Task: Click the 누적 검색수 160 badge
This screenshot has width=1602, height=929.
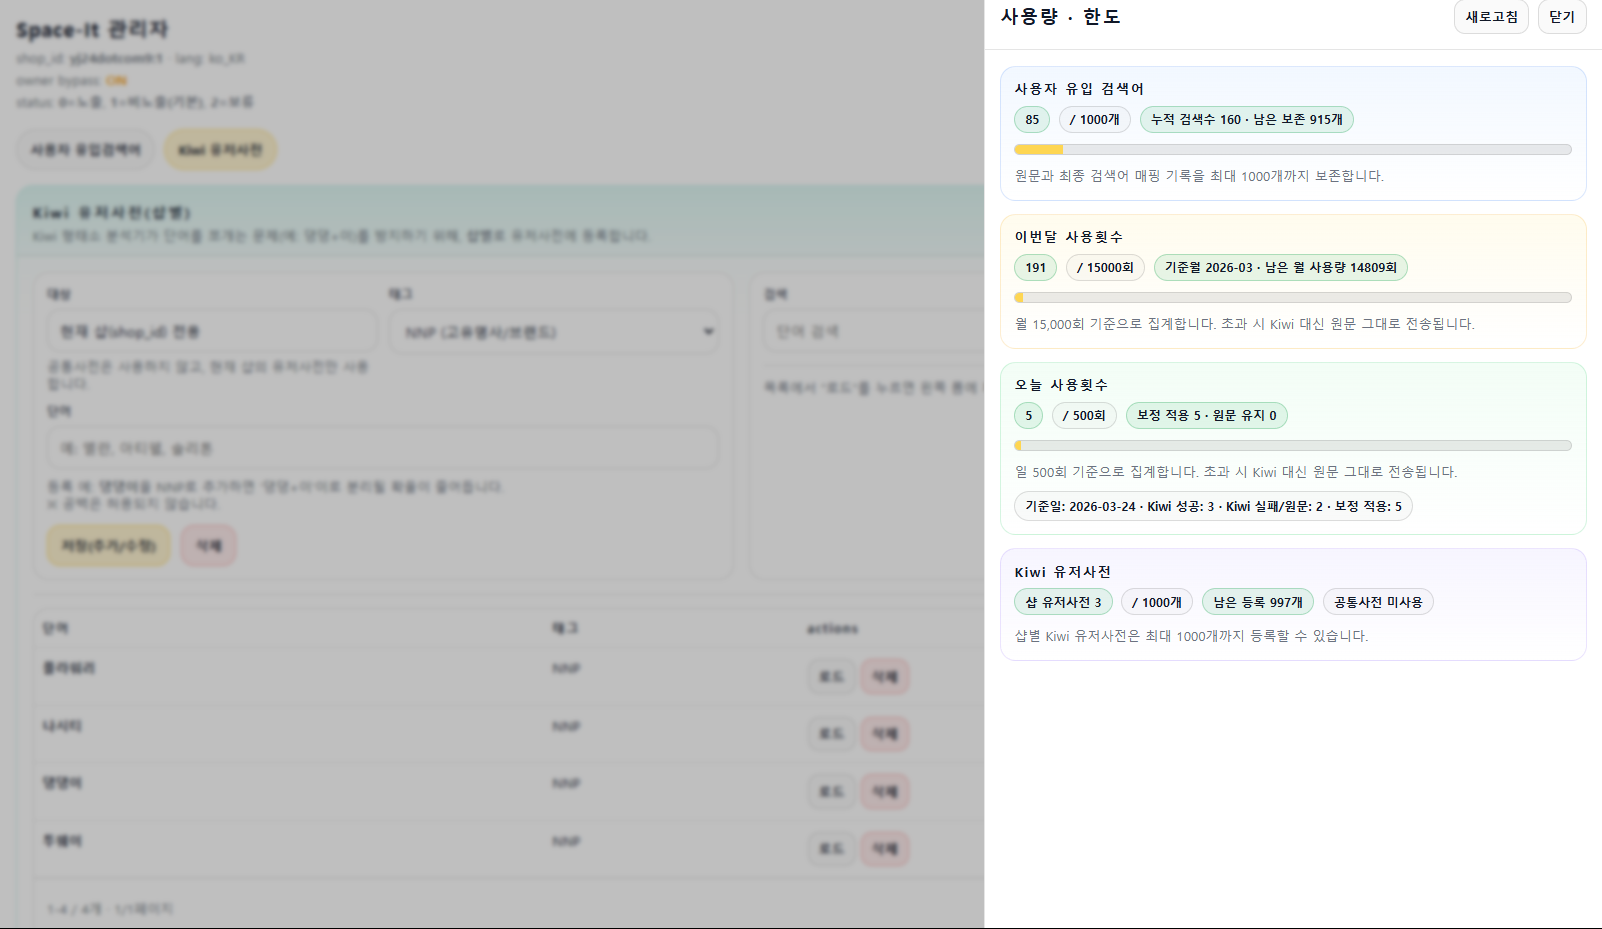Action: pyautogui.click(x=1246, y=120)
